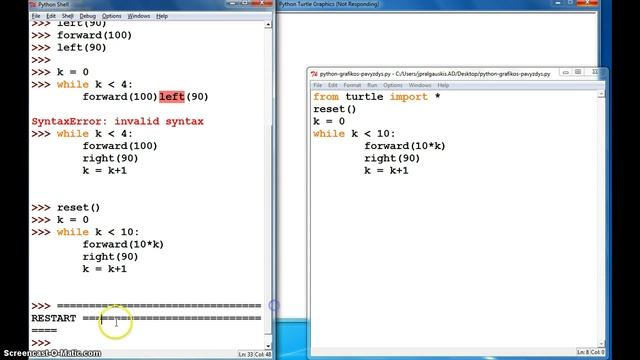Click scroll up arrow in Python Shell
This screenshot has width=640, height=360.
coord(268,24)
